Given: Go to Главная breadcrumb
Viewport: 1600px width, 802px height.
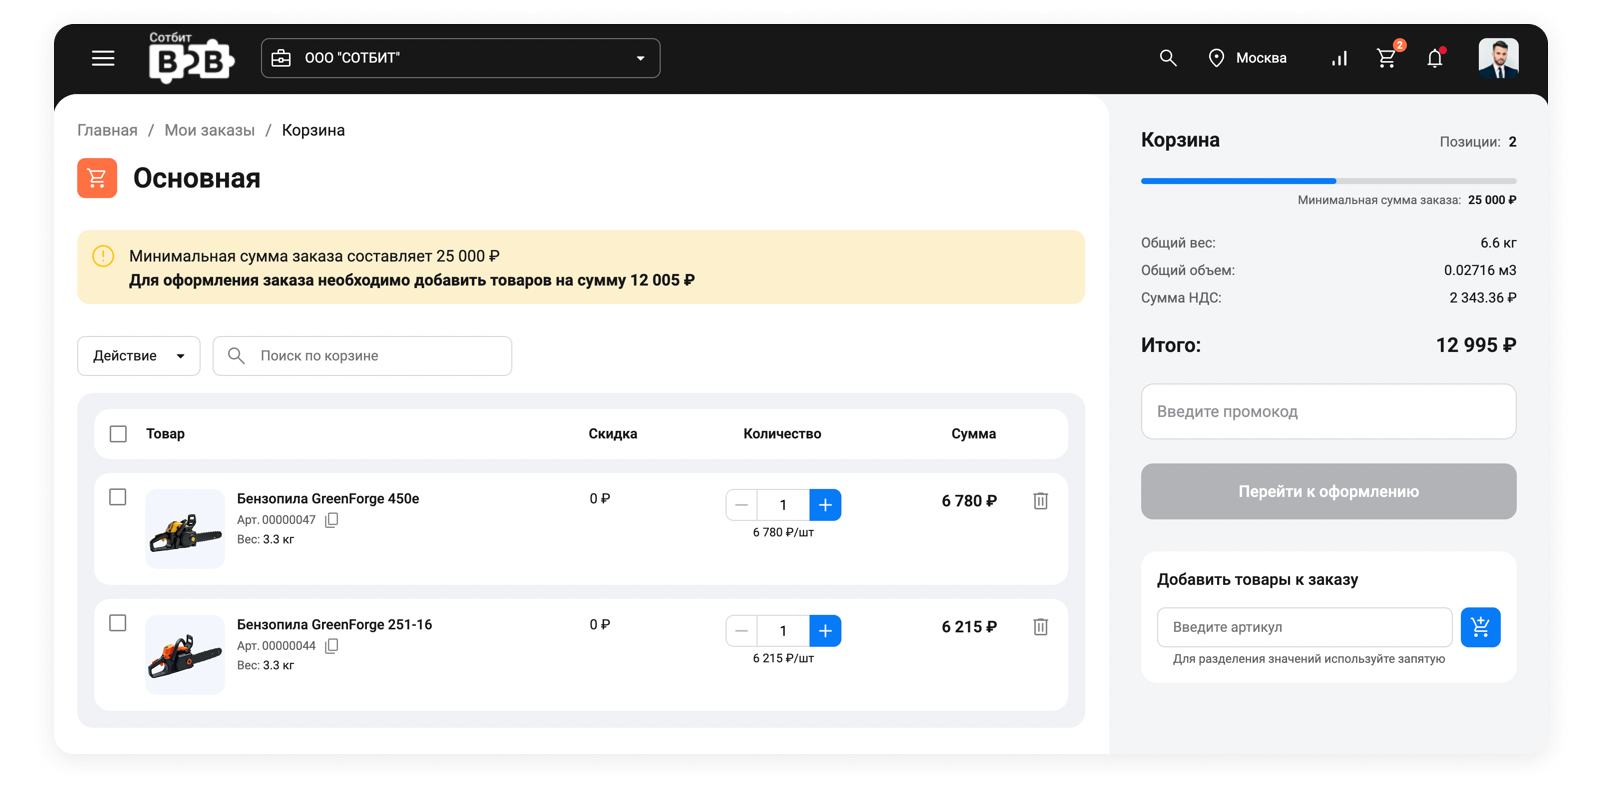Looking at the screenshot, I should (107, 130).
